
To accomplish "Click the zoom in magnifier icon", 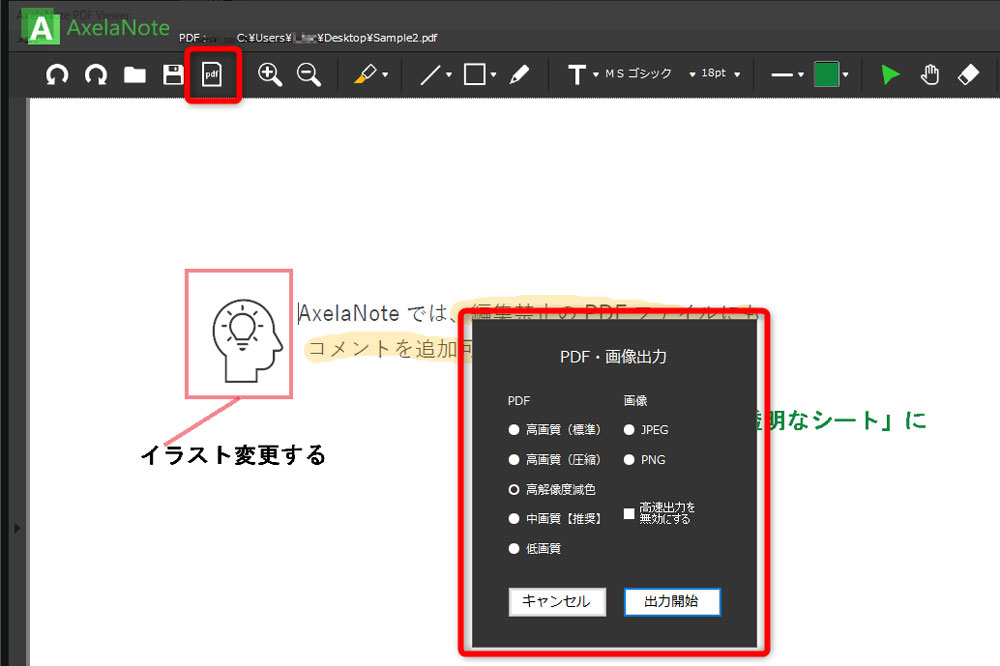I will pyautogui.click(x=270, y=74).
